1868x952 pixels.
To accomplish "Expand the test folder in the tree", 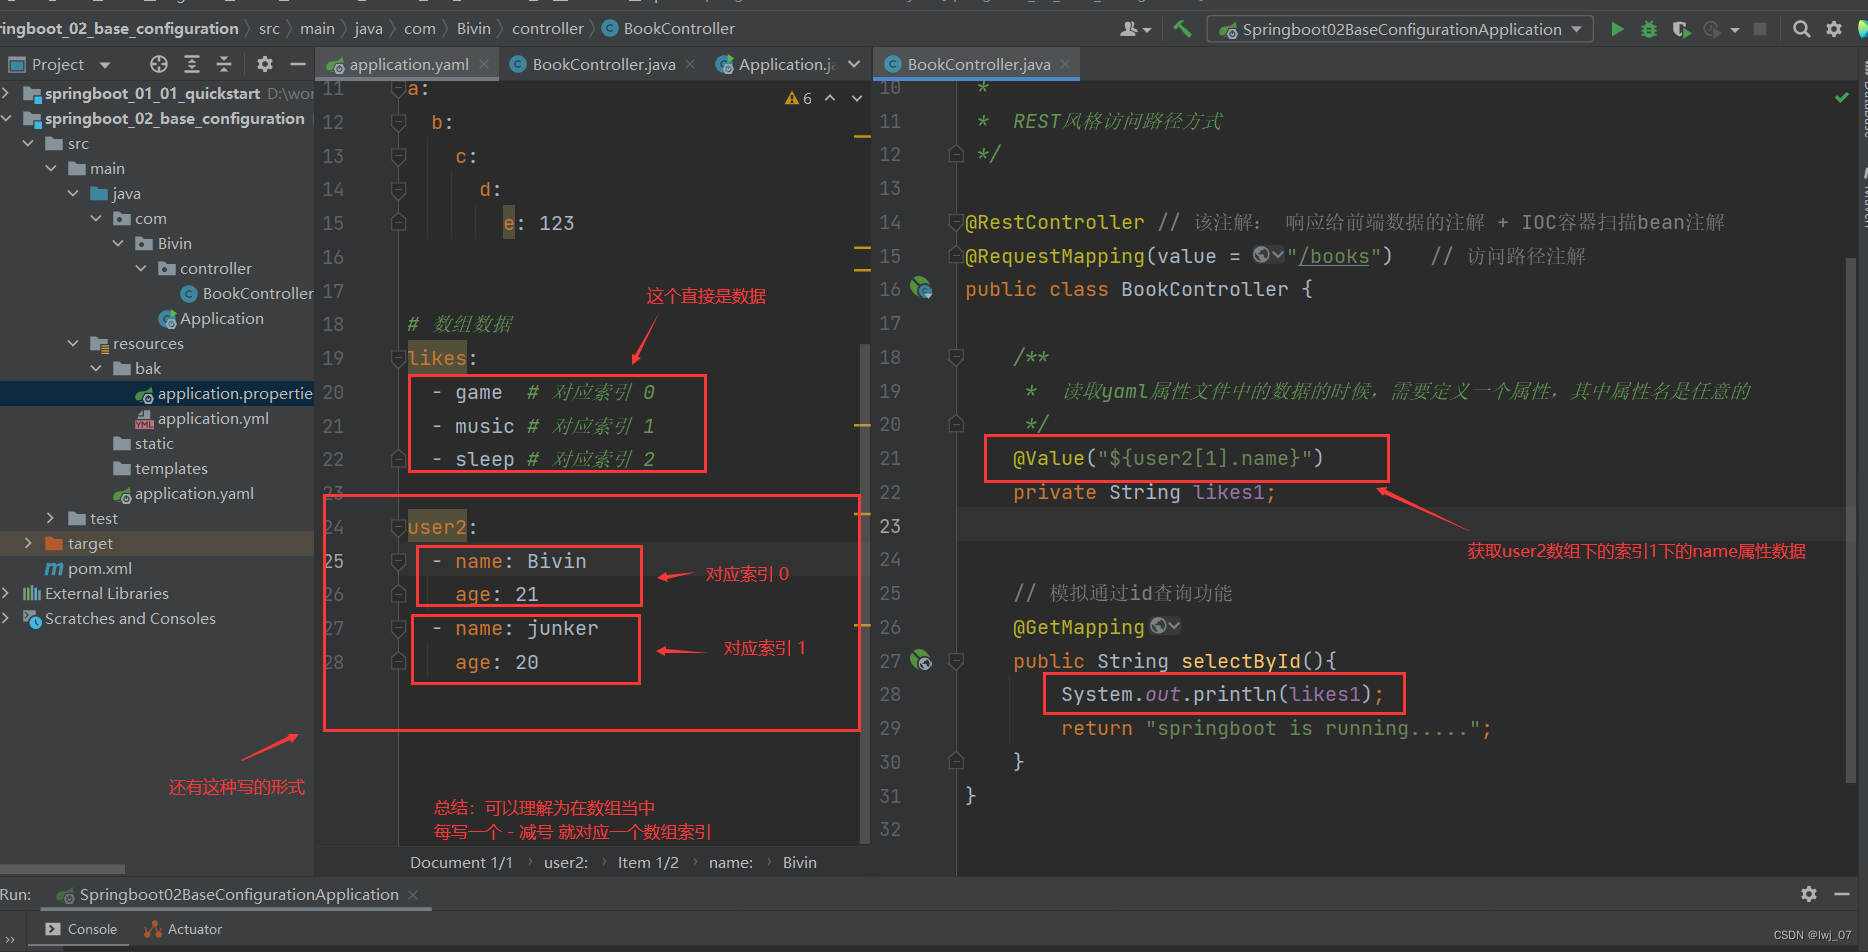I will coord(50,518).
